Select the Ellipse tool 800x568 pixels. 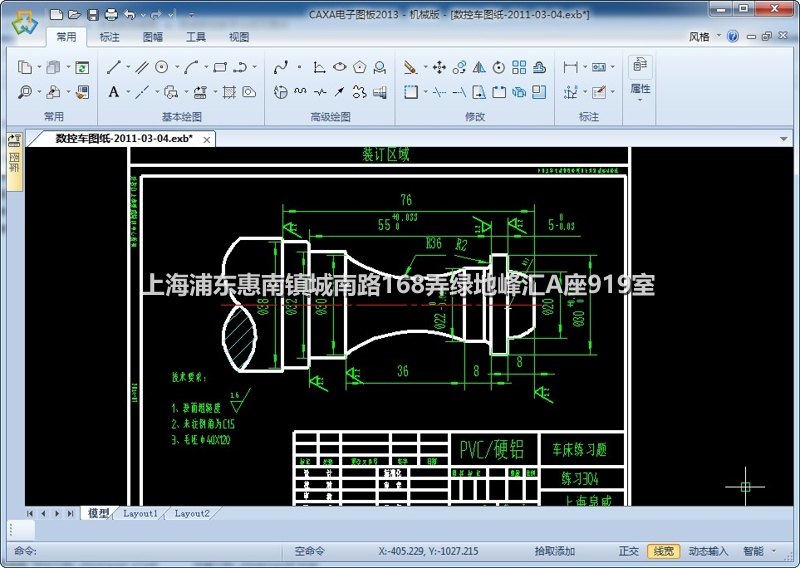click(x=339, y=67)
